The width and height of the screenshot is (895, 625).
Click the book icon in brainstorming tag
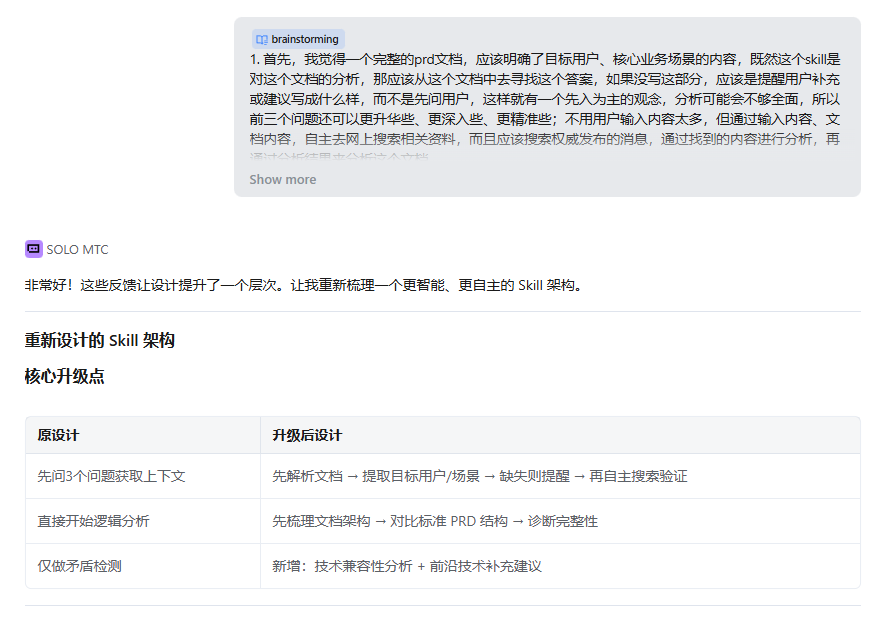click(x=262, y=39)
